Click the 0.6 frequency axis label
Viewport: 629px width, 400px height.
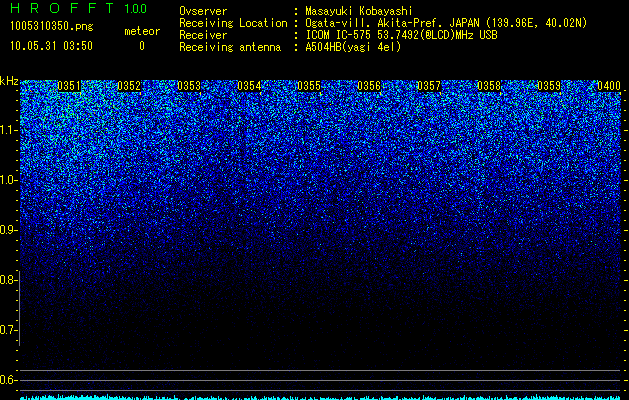click(9, 380)
